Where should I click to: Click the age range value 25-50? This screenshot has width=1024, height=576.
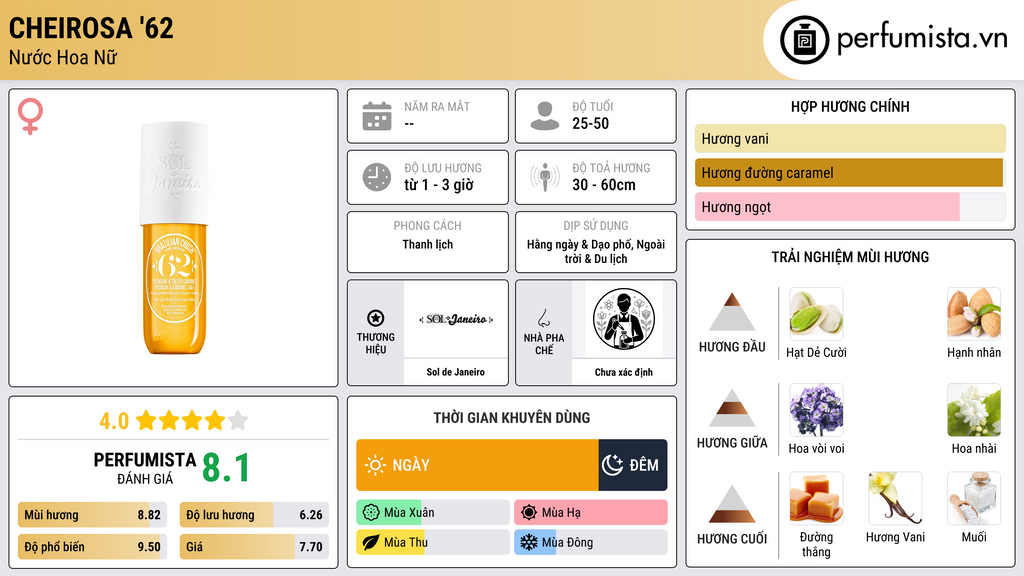pyautogui.click(x=590, y=123)
